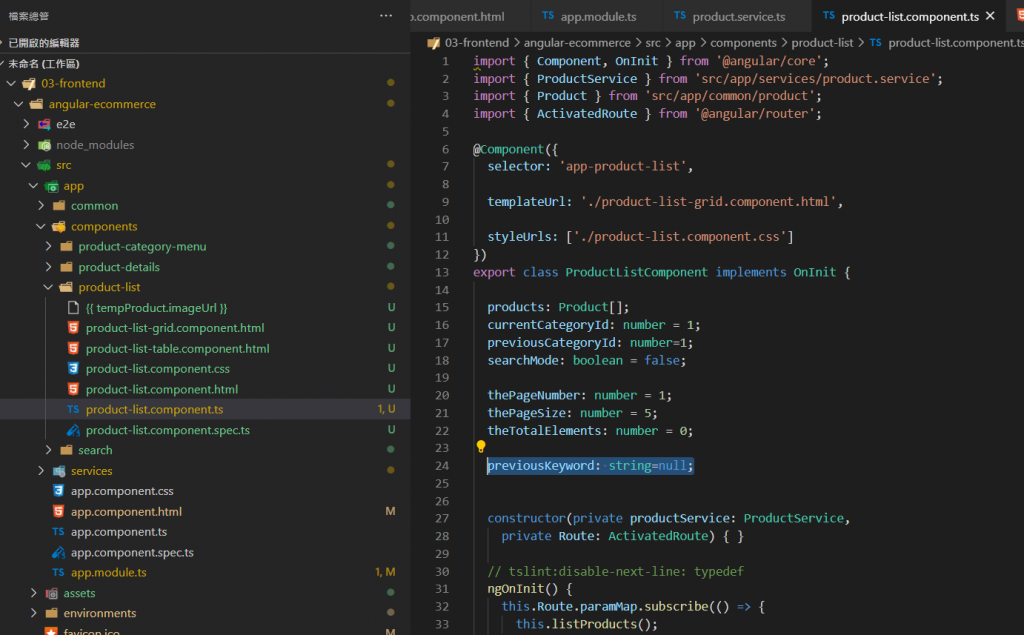Click HTML icon of app.component.html
The width and height of the screenshot is (1024, 635).
click(58, 512)
